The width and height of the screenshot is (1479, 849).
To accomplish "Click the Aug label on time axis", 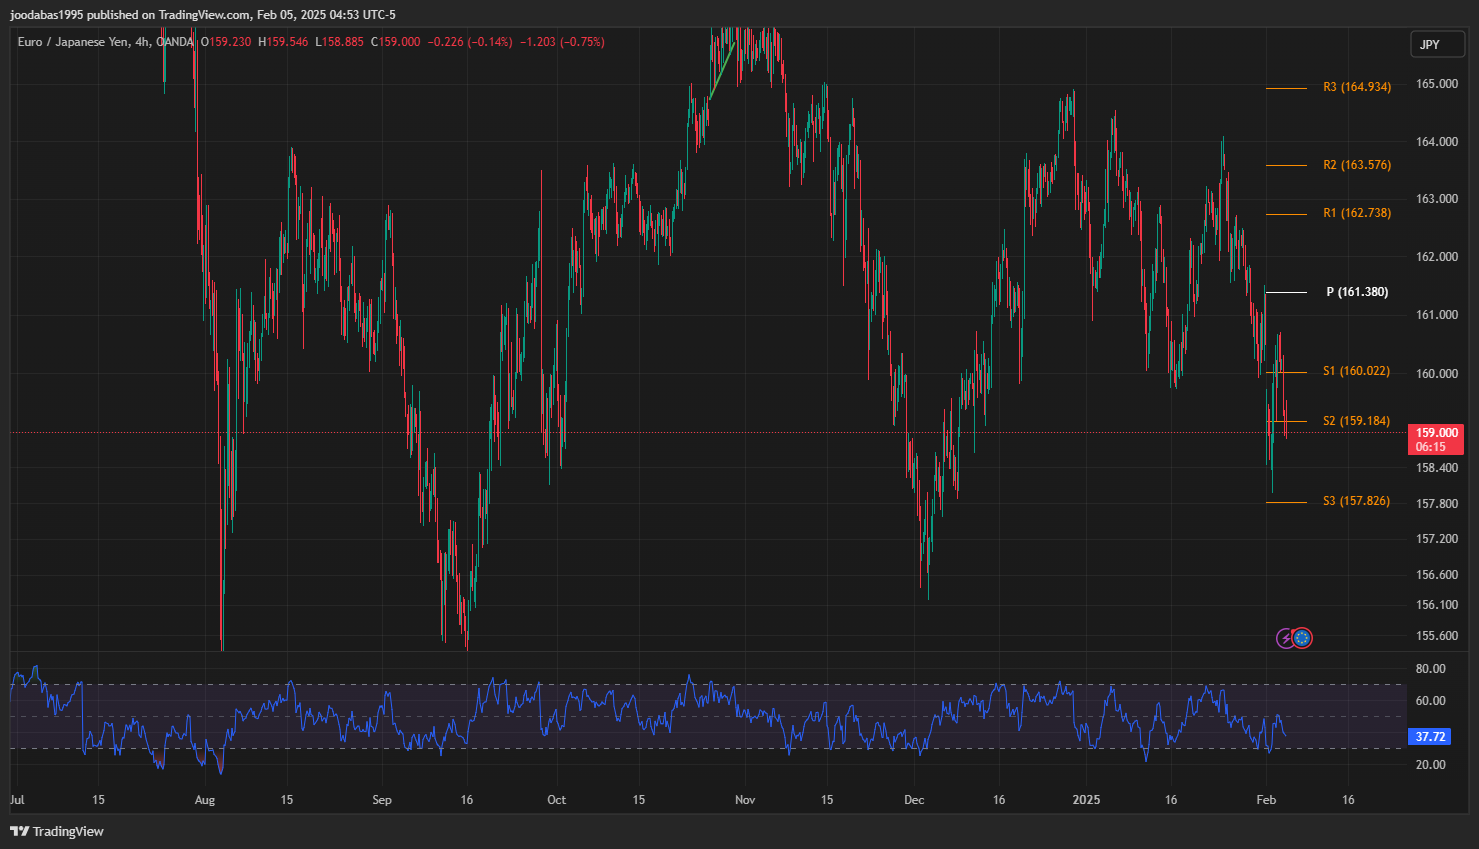I will tap(204, 800).
